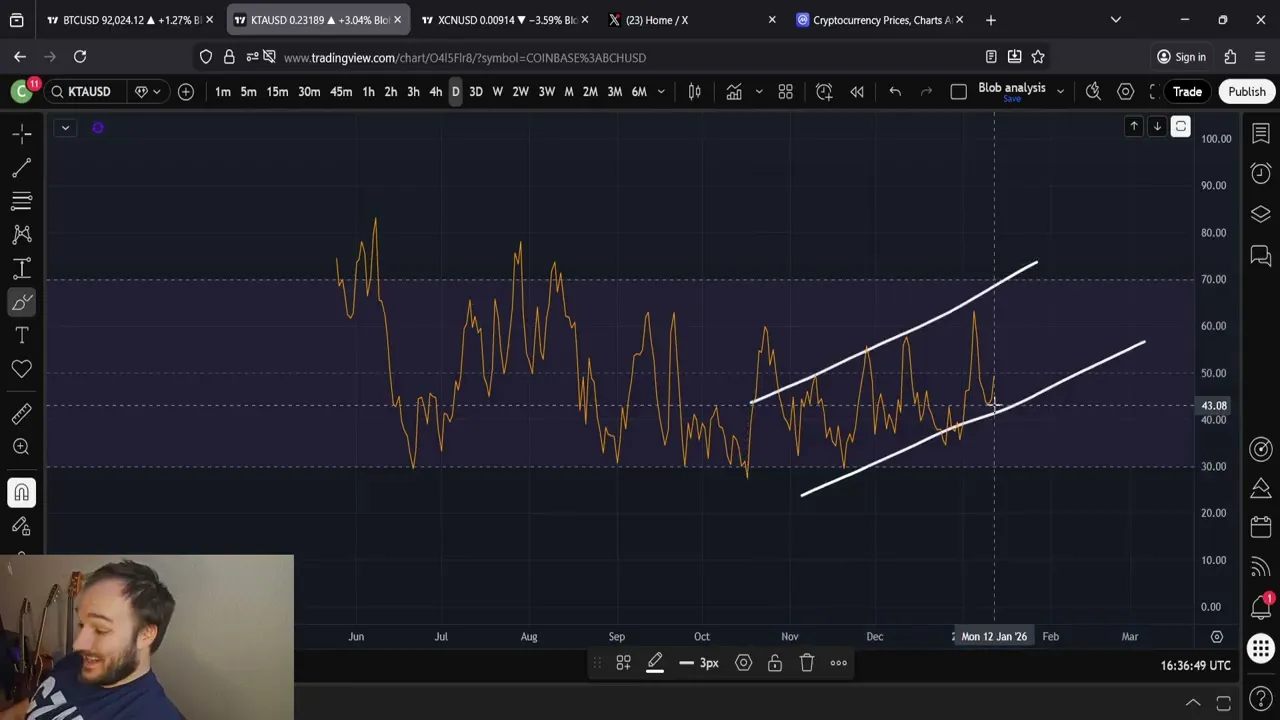This screenshot has width=1280, height=720.
Task: Switch to the BTCUSD browser tab
Action: pyautogui.click(x=130, y=20)
